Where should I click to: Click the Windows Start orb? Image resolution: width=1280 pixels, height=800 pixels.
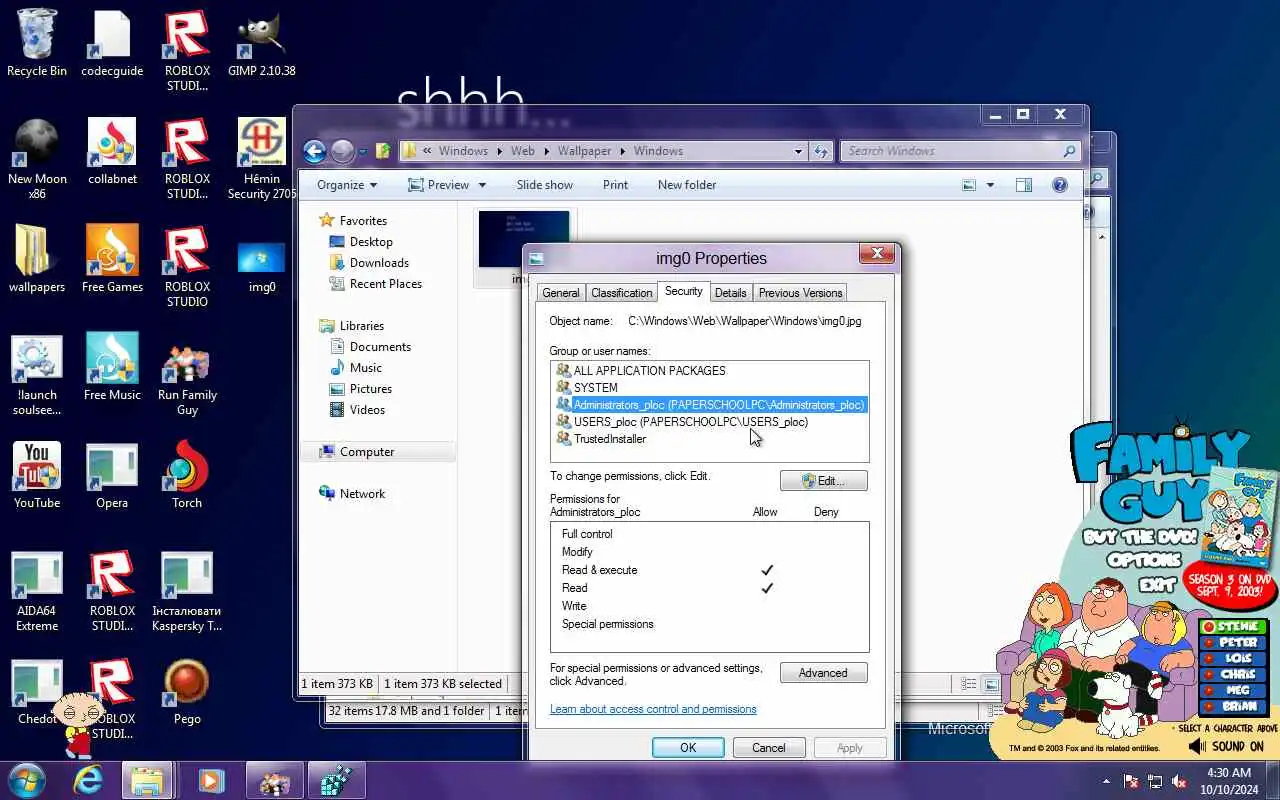pos(27,780)
